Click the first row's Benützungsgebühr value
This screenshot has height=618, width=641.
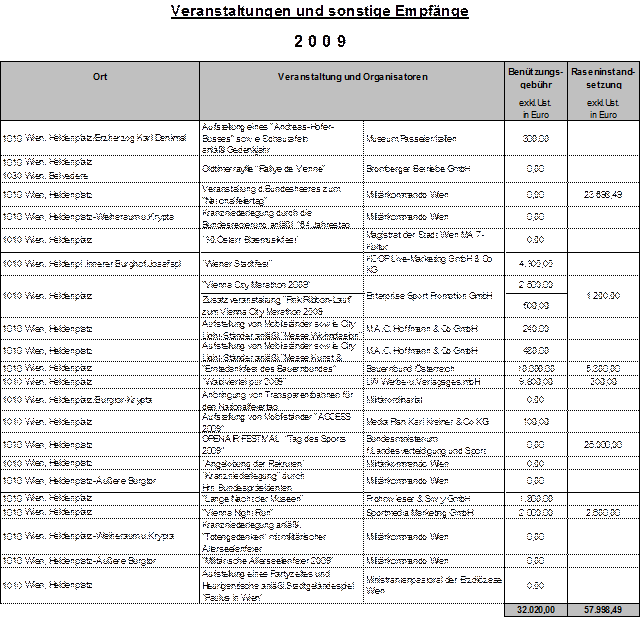(535, 136)
